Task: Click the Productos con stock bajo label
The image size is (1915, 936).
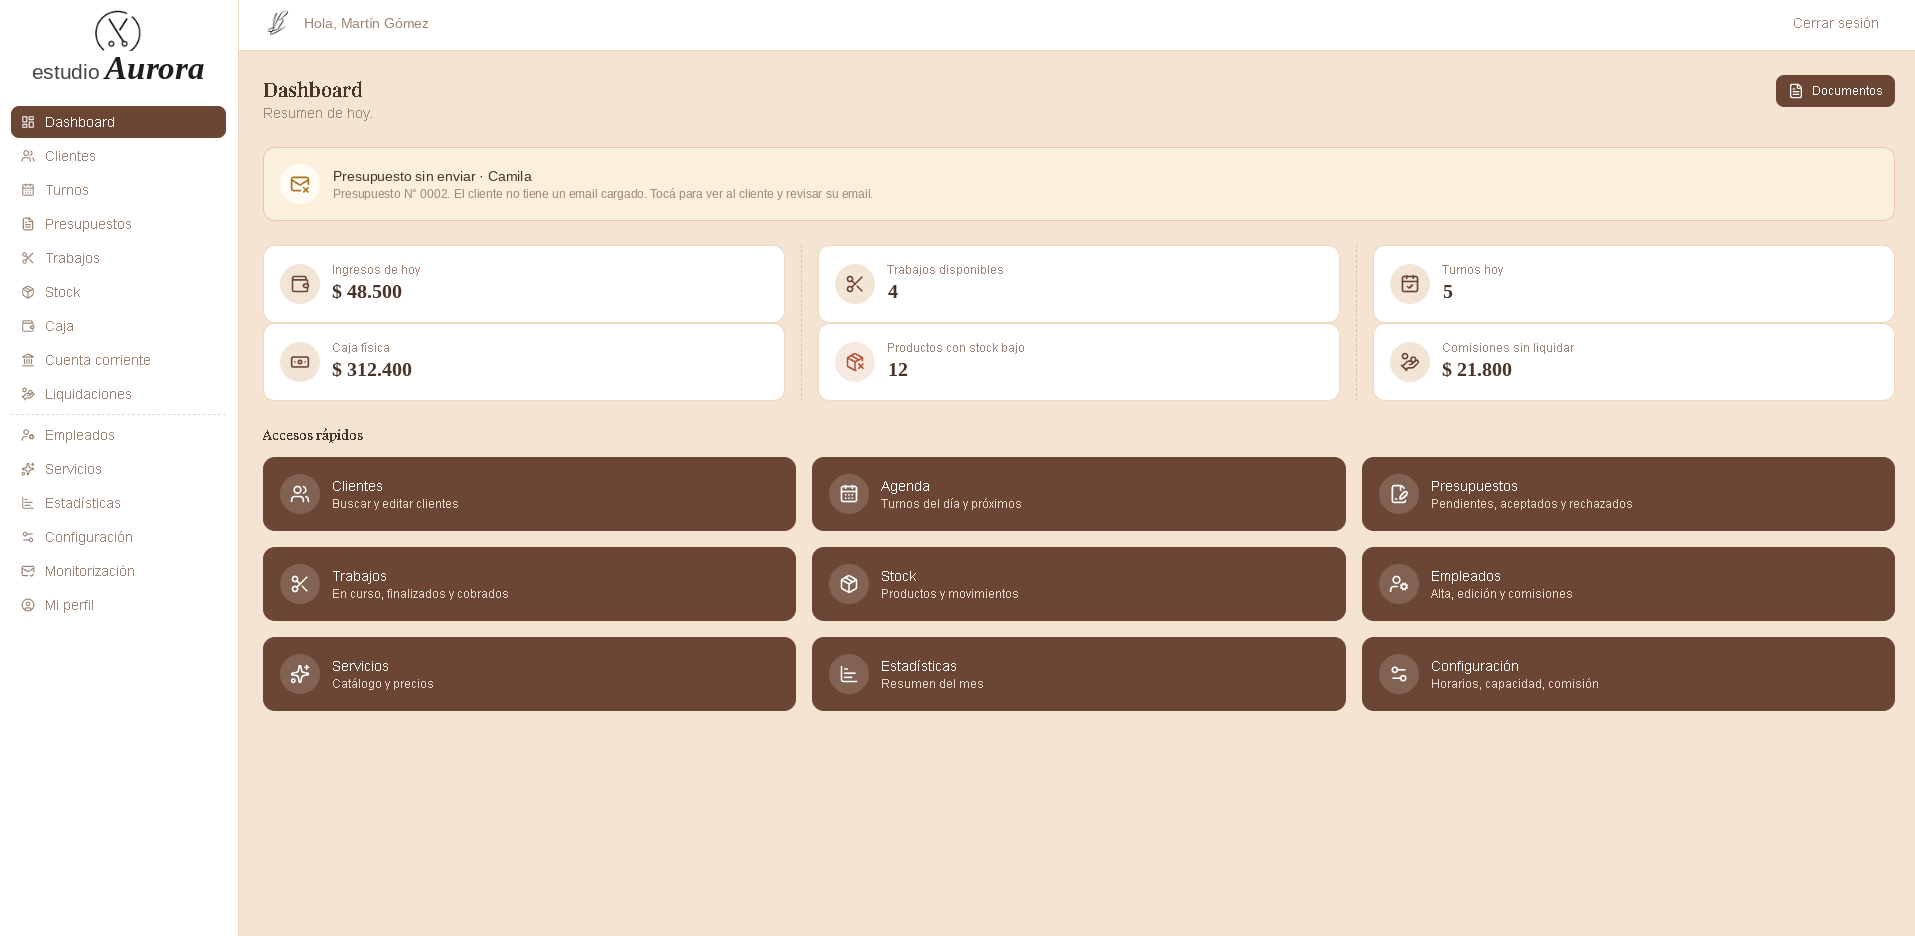Action: coord(955,348)
